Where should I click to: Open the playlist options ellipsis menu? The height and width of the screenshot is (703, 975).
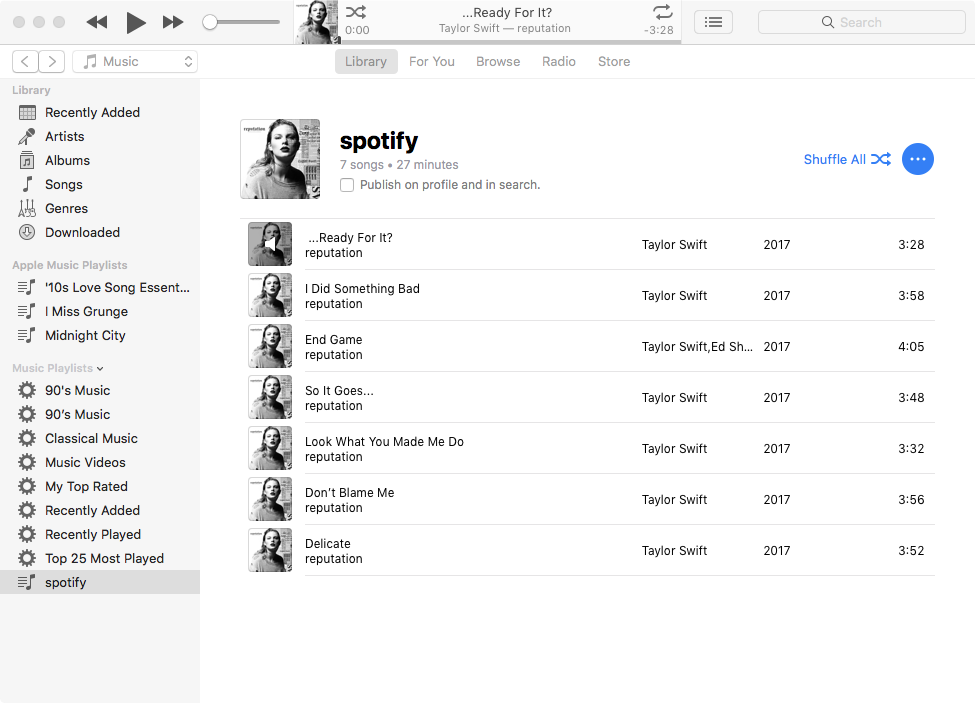coord(917,159)
